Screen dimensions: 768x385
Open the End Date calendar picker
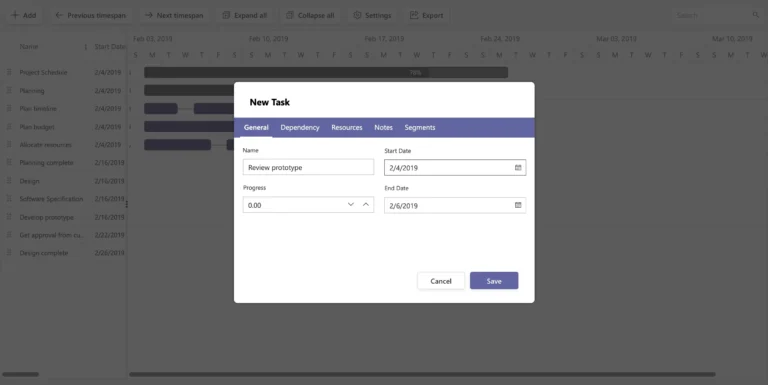(x=518, y=205)
